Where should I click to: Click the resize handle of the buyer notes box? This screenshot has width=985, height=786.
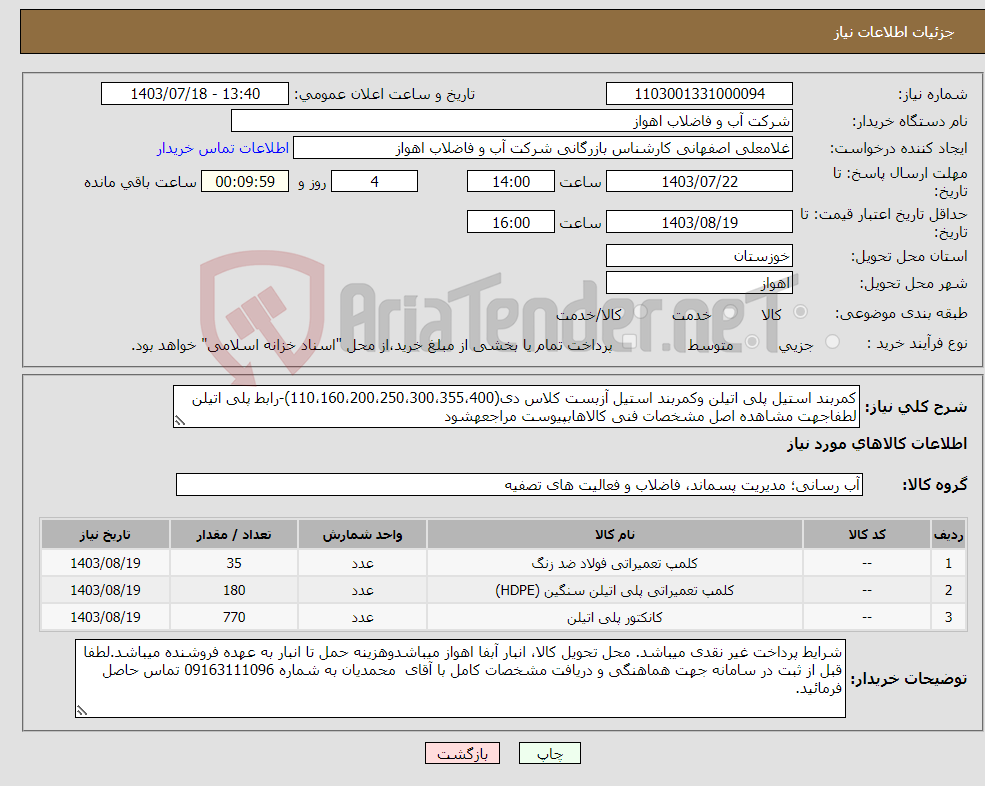(x=82, y=711)
